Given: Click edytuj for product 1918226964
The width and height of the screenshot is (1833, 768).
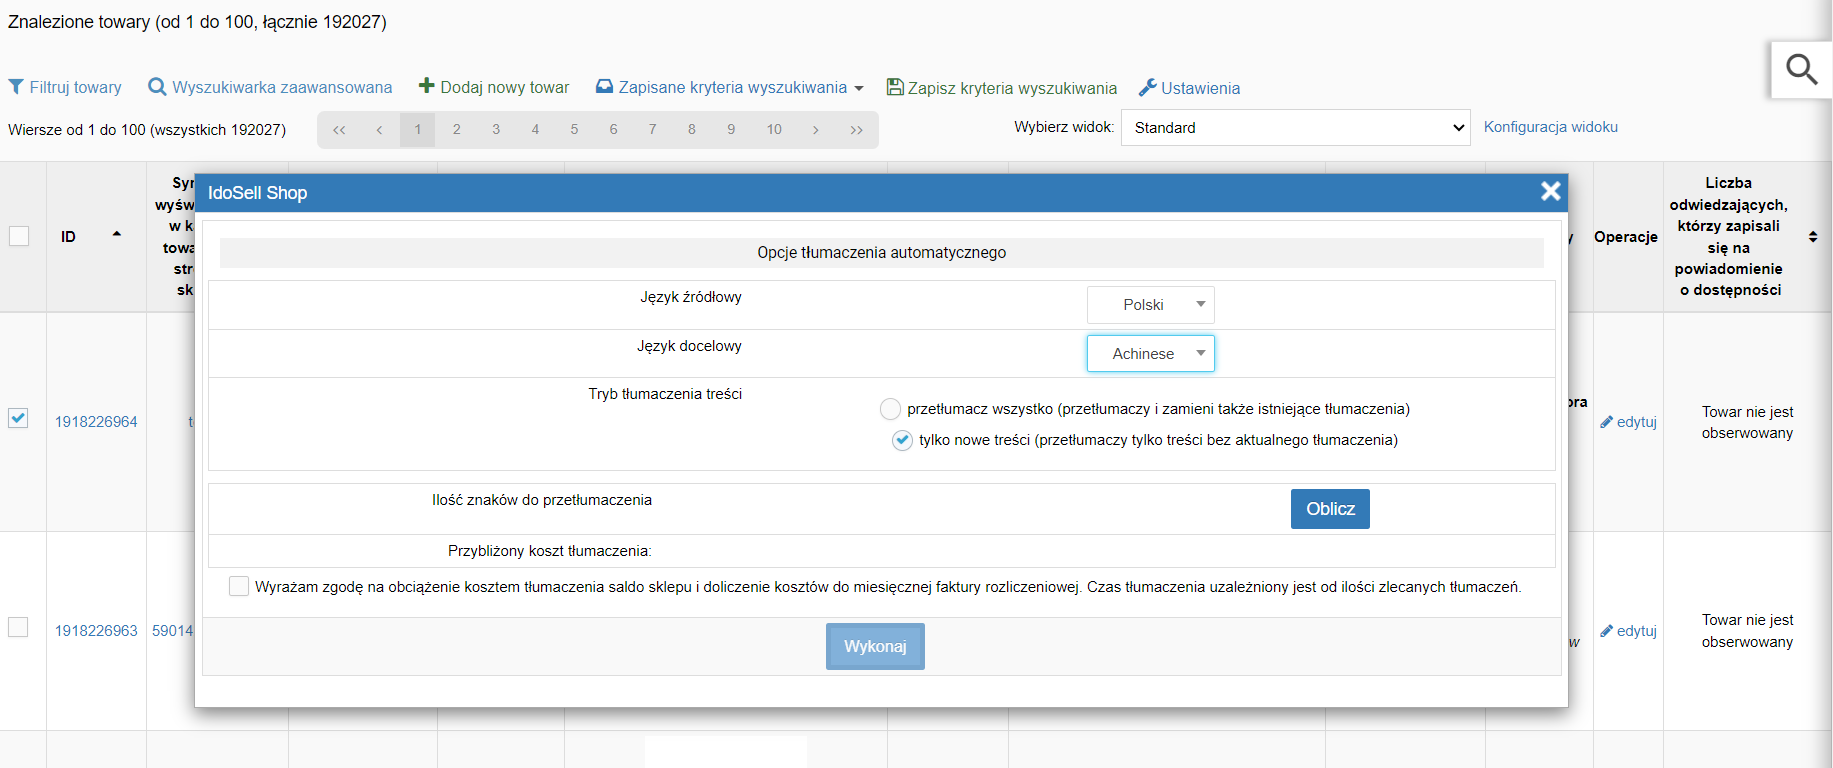Looking at the screenshot, I should coord(1628,422).
